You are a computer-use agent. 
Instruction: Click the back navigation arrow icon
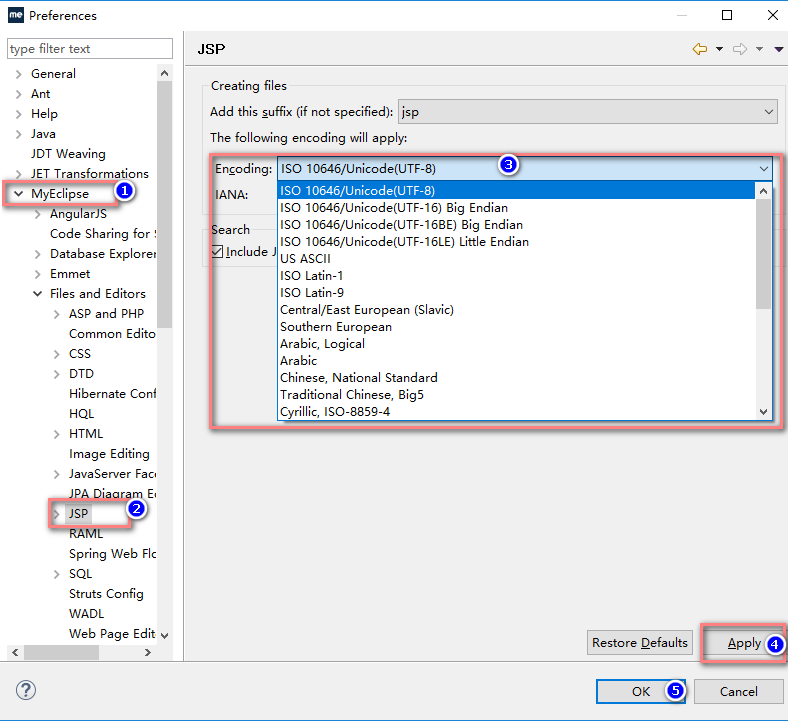[x=700, y=49]
